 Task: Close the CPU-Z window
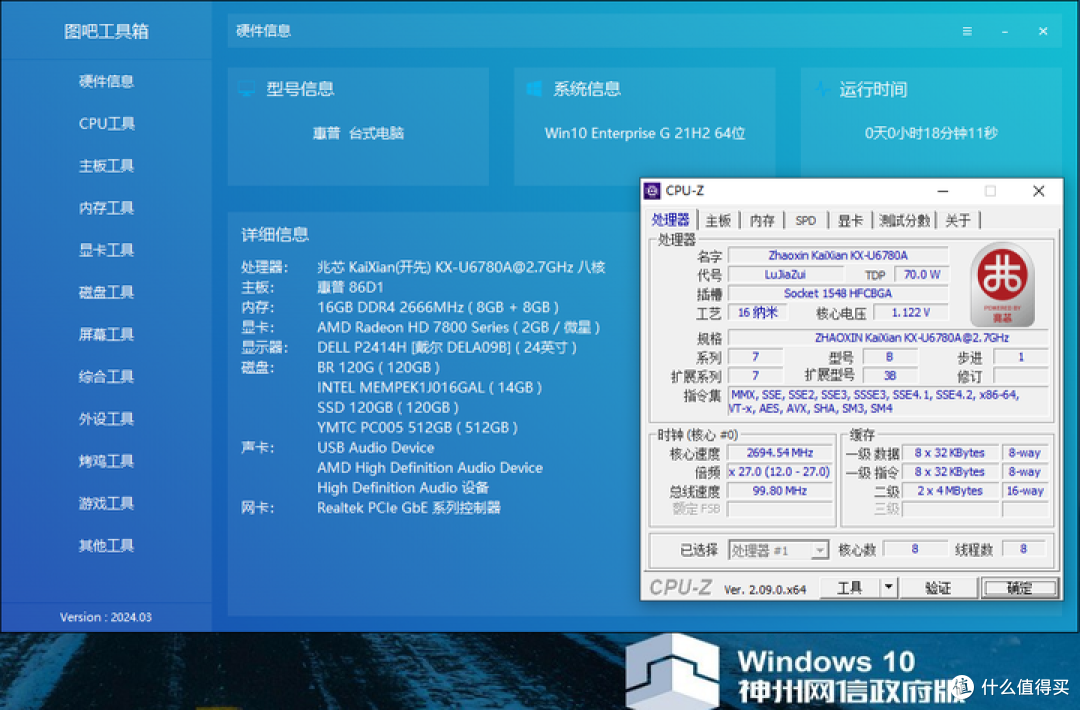click(1039, 191)
